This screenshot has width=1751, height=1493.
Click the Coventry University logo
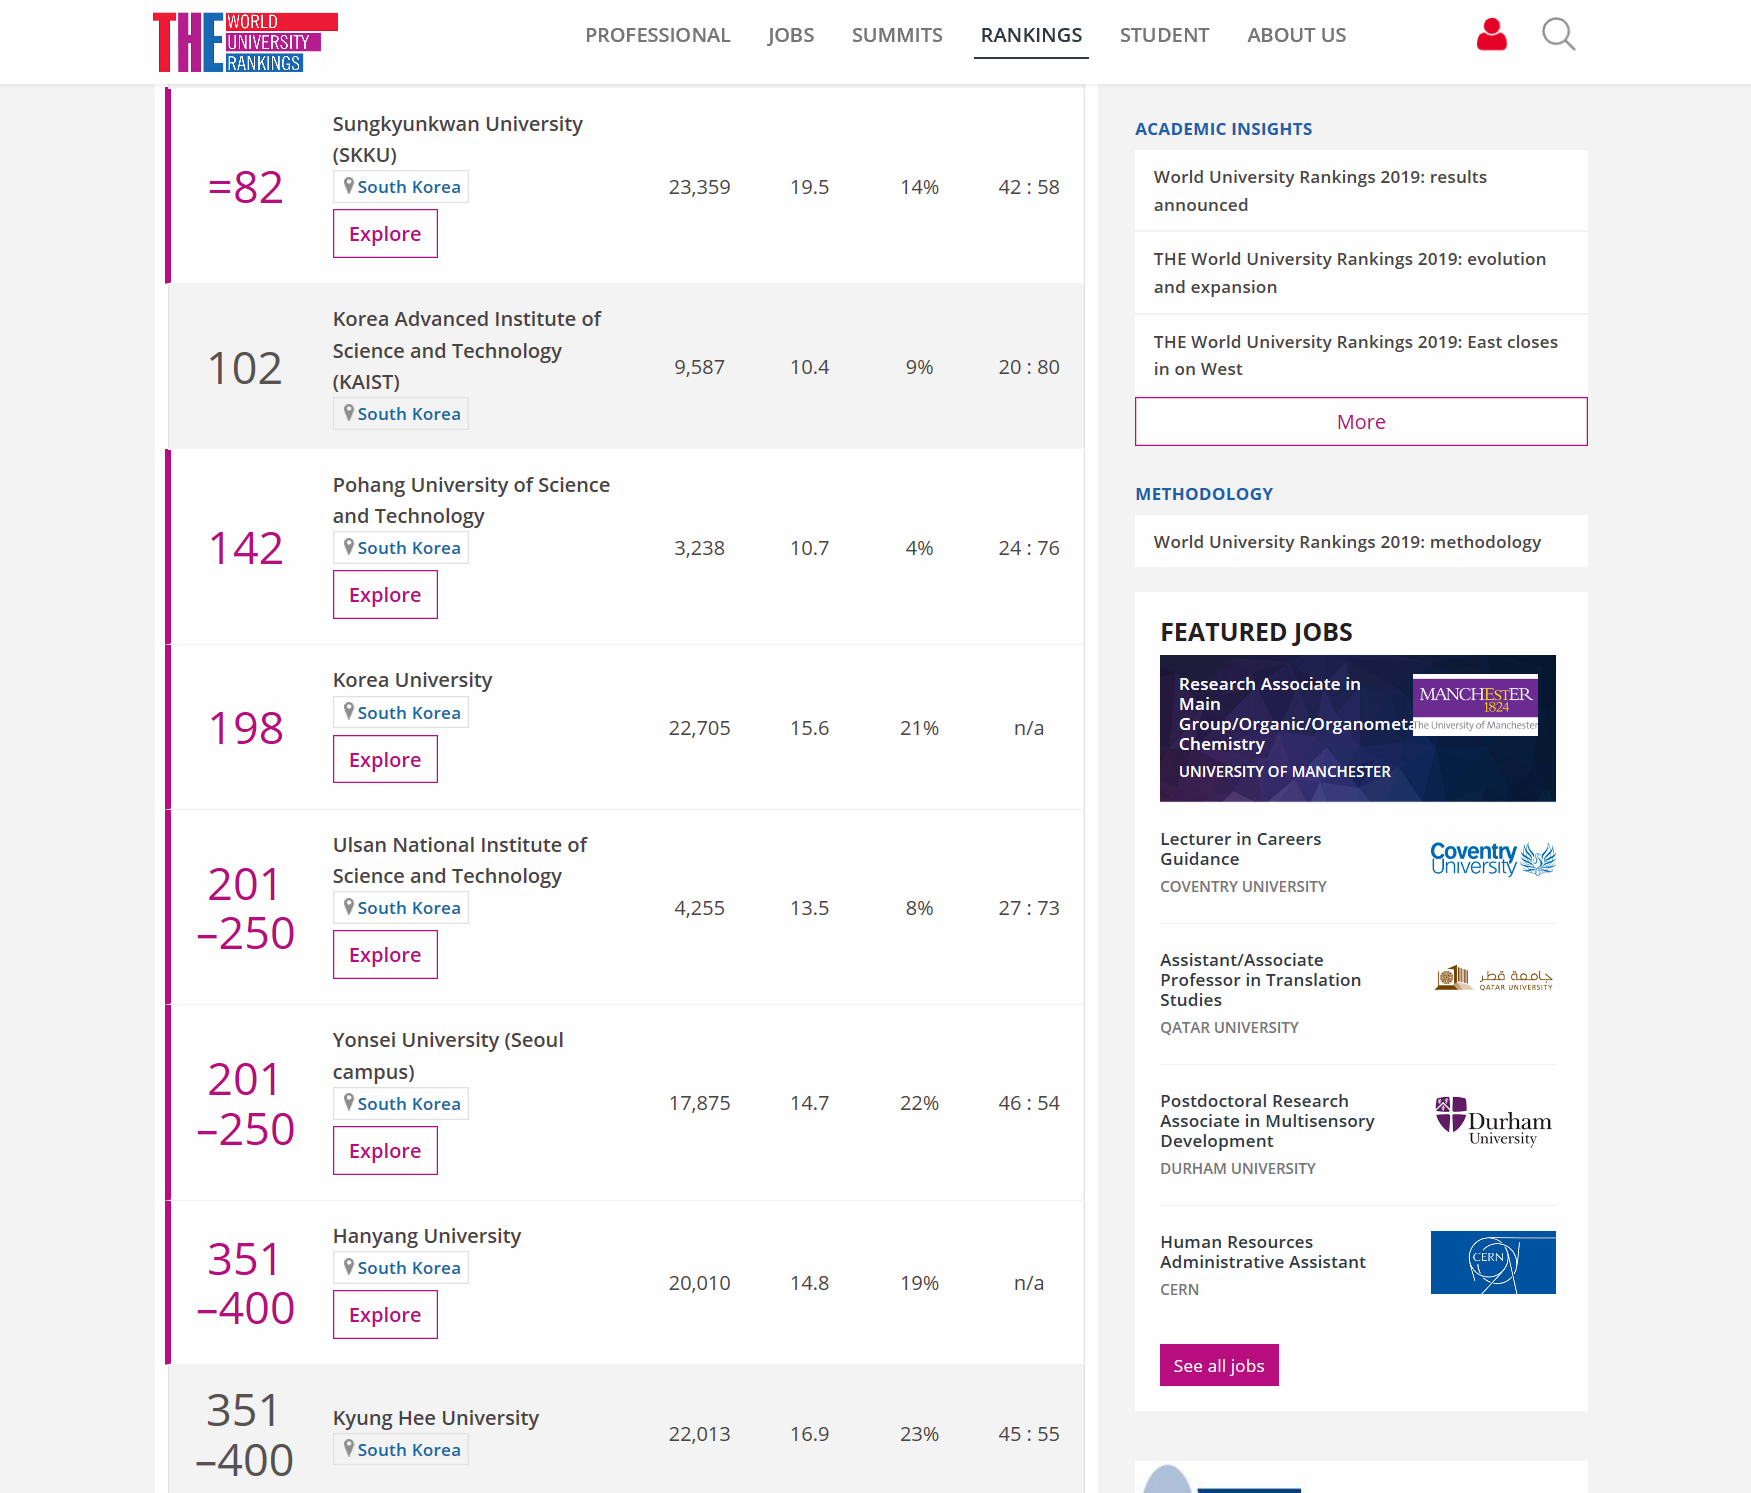click(1493, 859)
